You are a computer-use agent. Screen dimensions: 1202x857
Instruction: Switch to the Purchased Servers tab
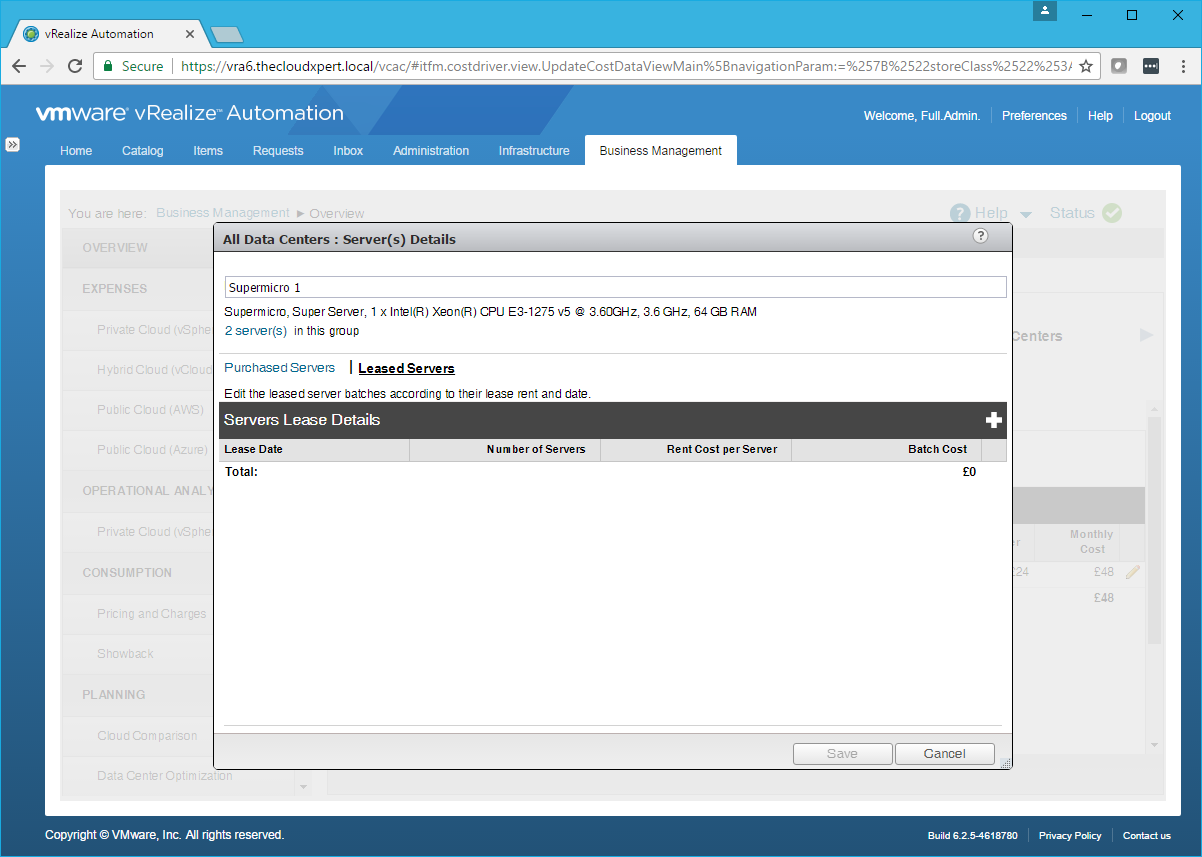coord(280,368)
